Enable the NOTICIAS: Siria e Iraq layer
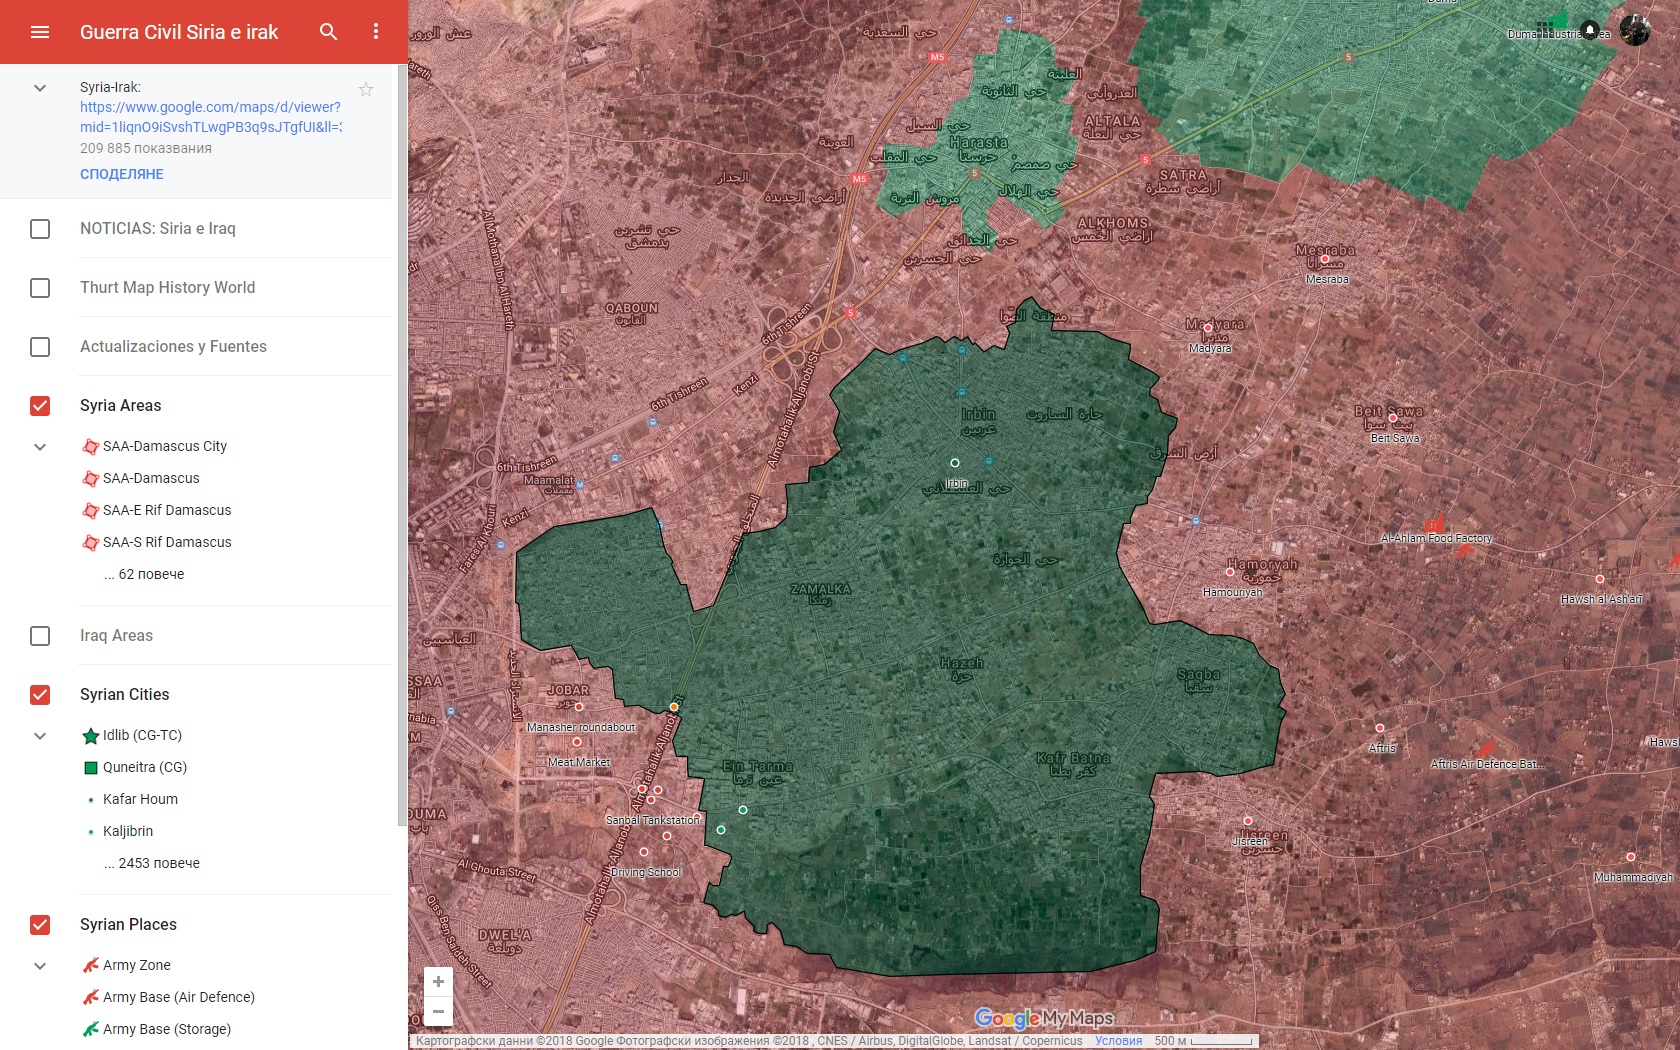 40,229
